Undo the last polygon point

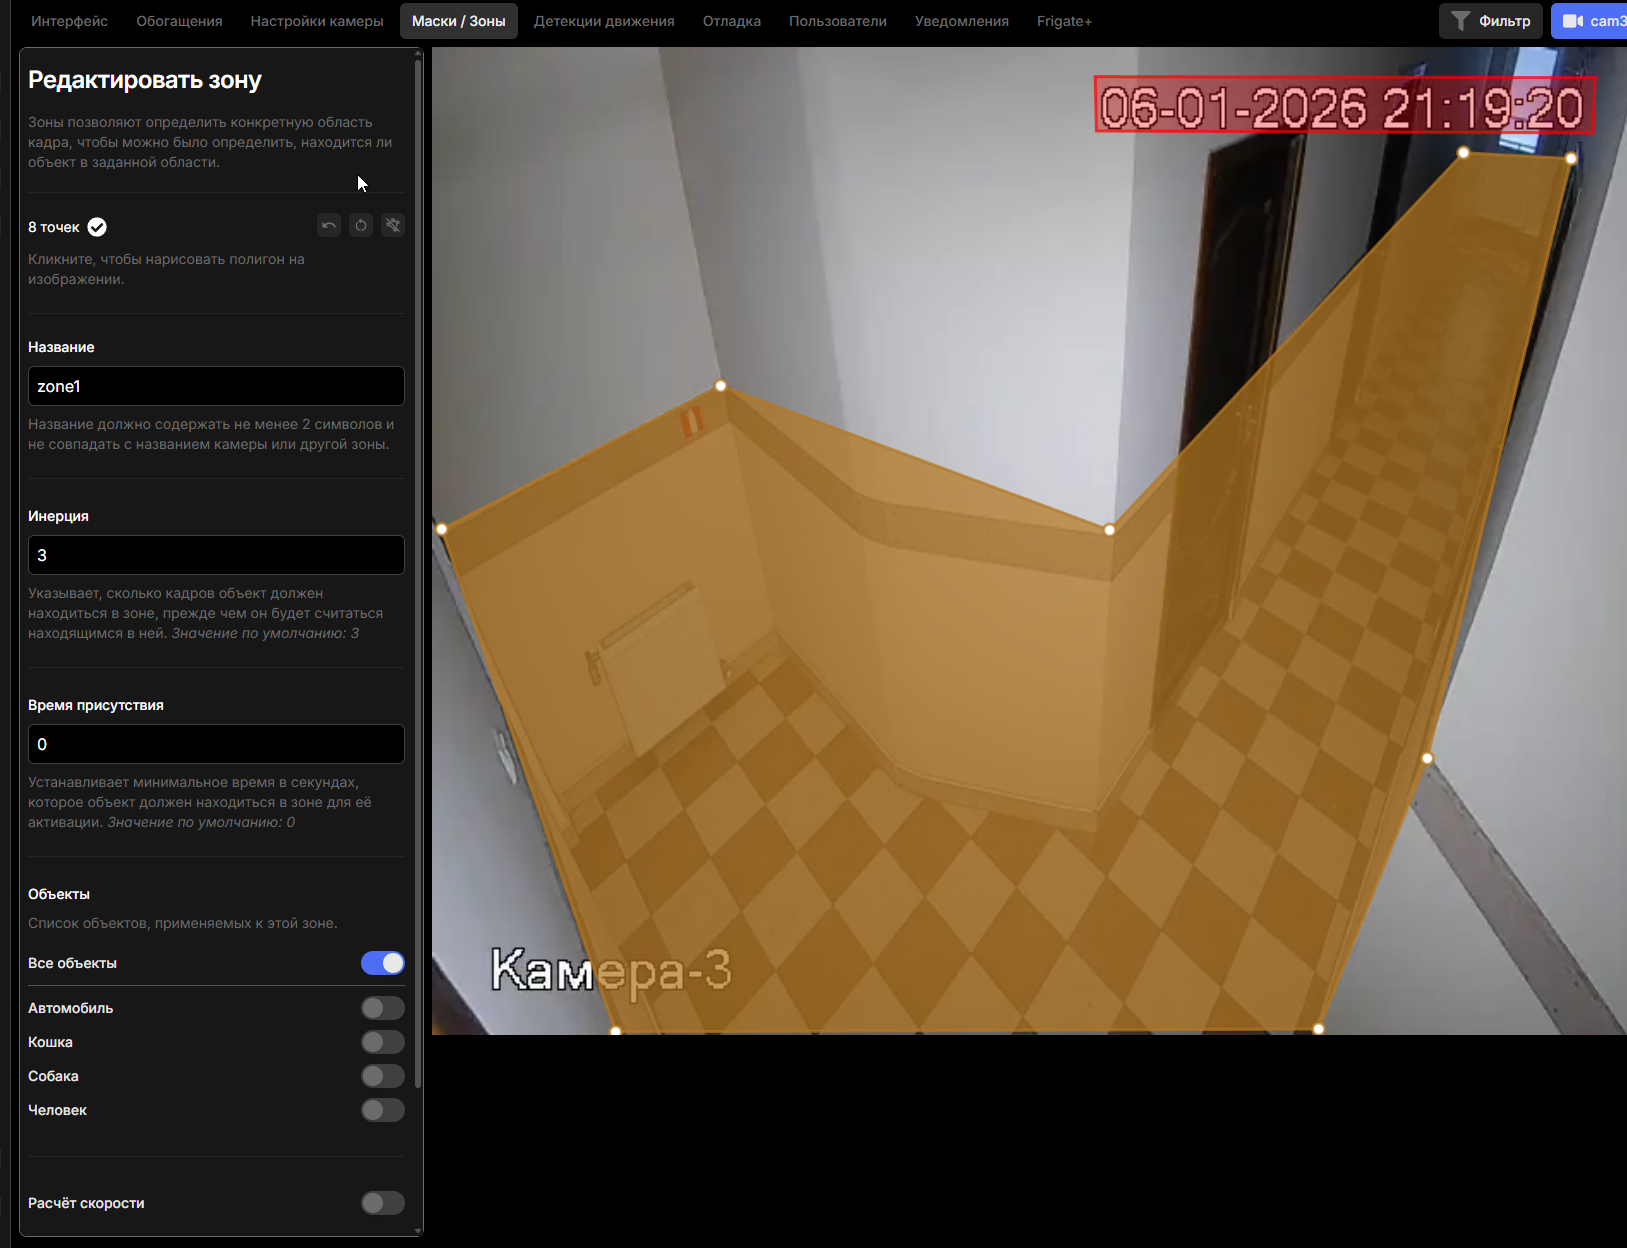(x=329, y=225)
